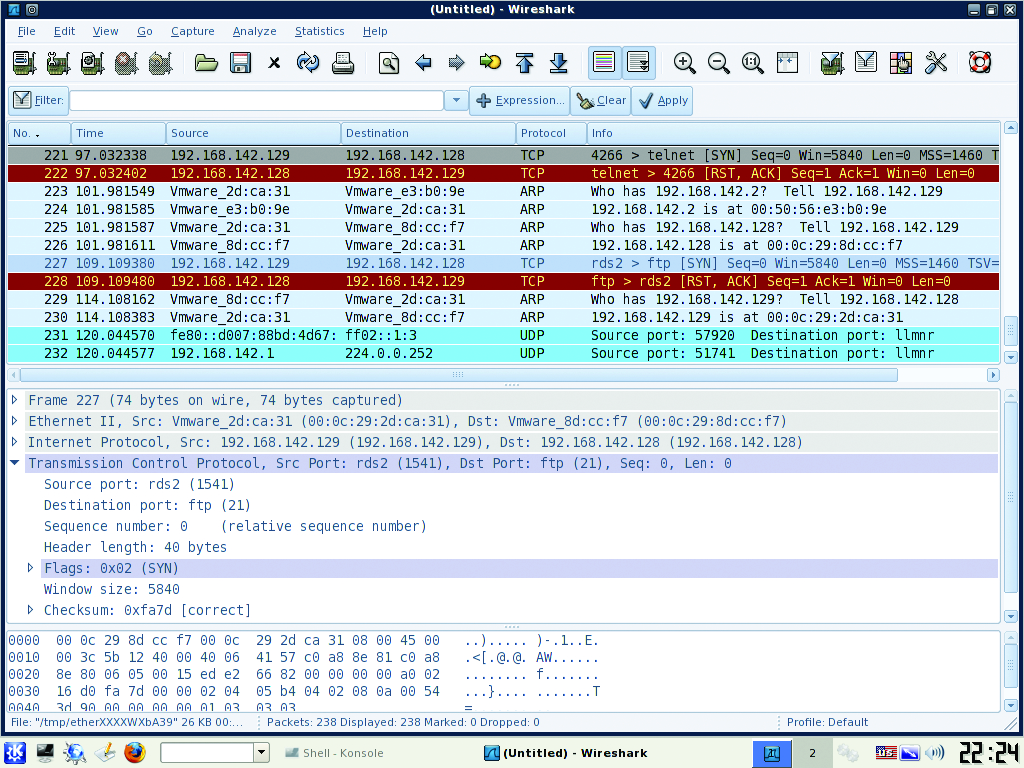The image size is (1024, 768).
Task: Jump to the first packet icon
Action: [x=525, y=63]
